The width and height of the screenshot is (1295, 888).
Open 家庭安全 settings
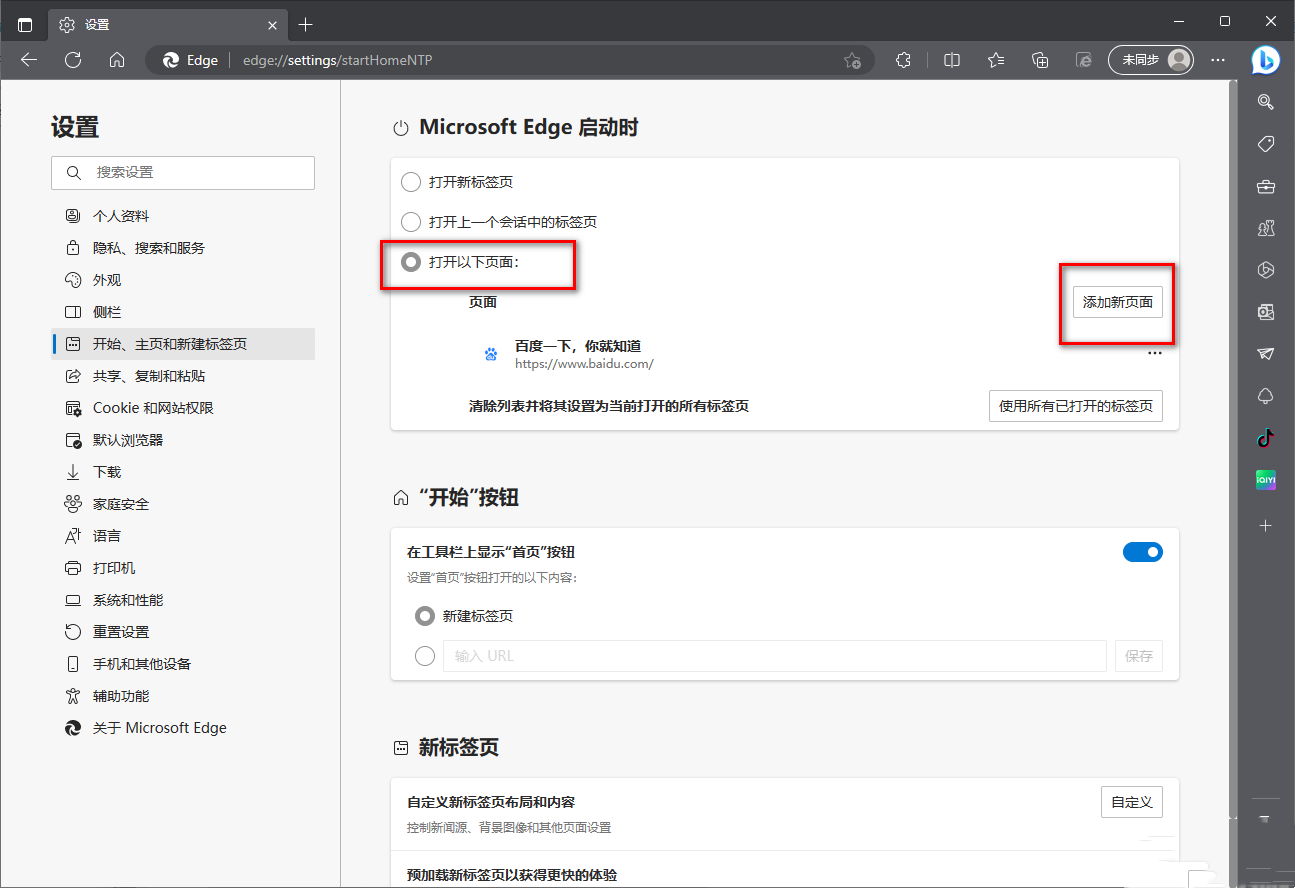click(x=183, y=504)
